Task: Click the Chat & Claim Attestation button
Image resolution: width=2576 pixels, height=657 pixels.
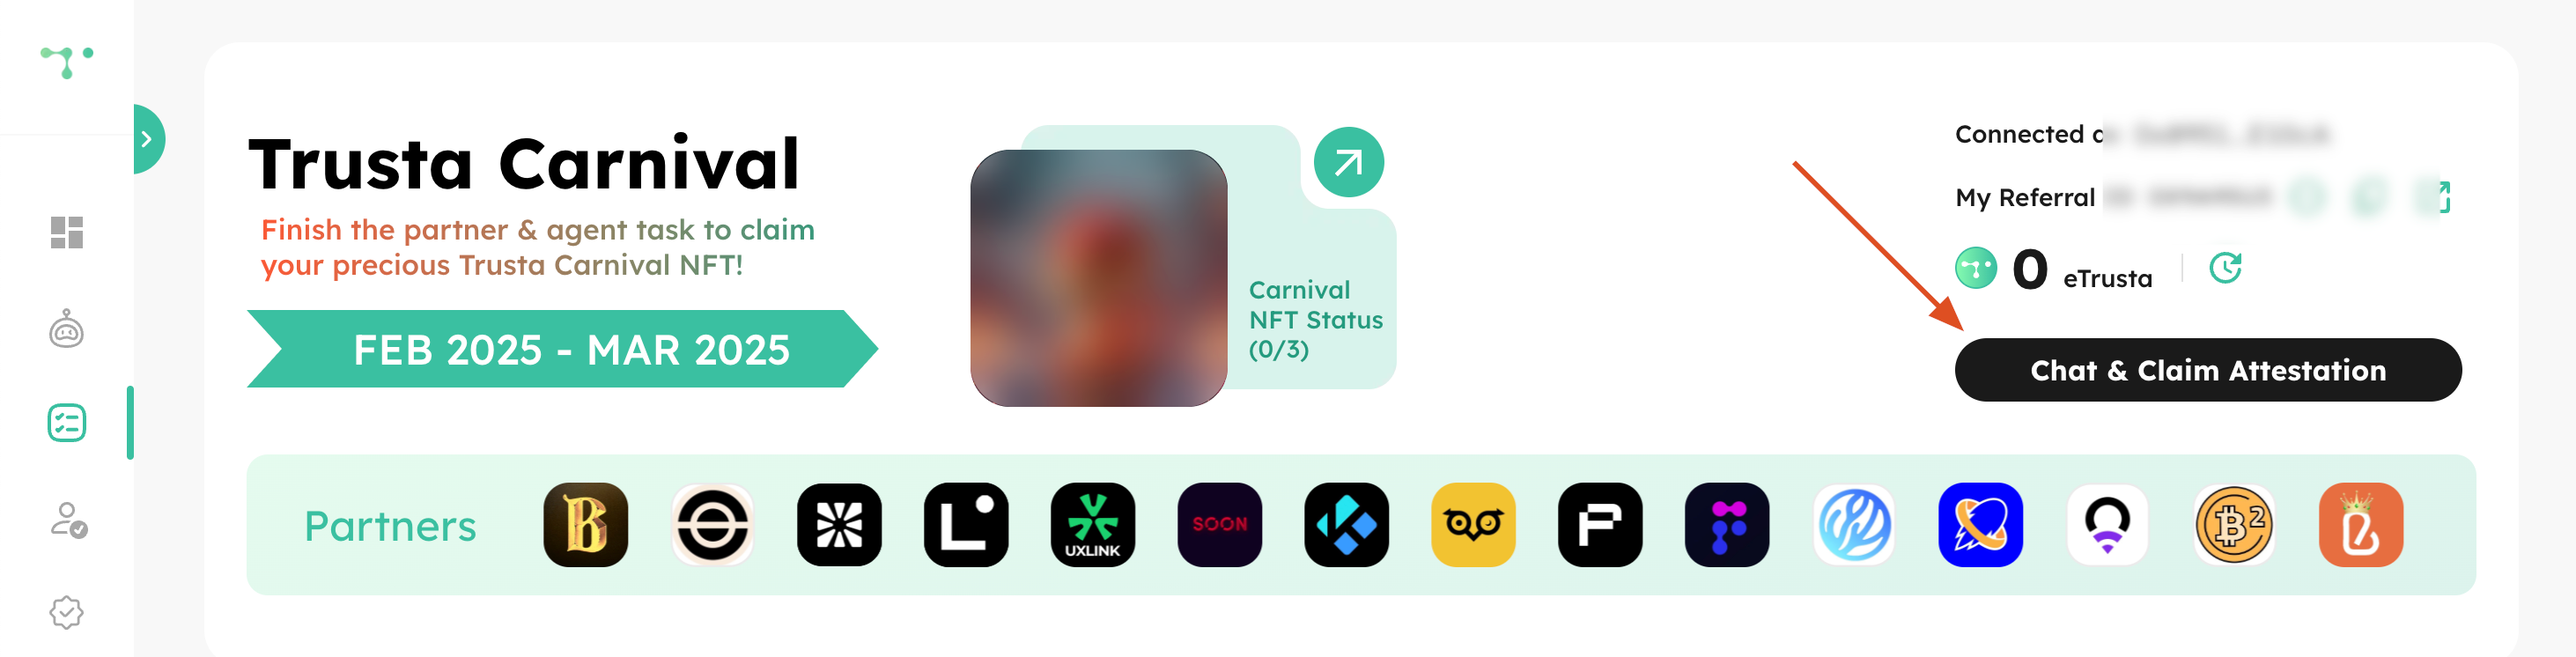Action: 2207,370
